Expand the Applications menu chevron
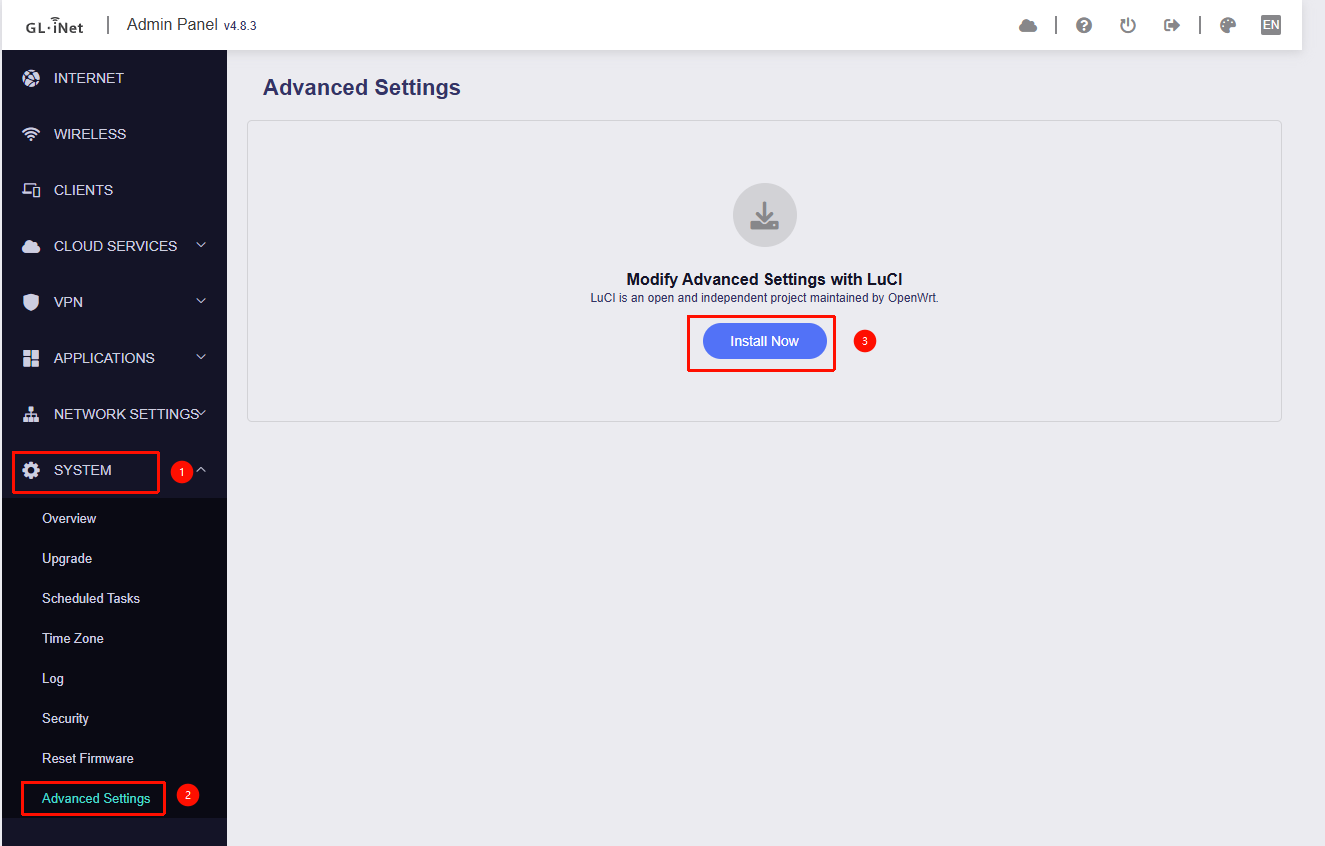The image size is (1325, 846). 201,357
